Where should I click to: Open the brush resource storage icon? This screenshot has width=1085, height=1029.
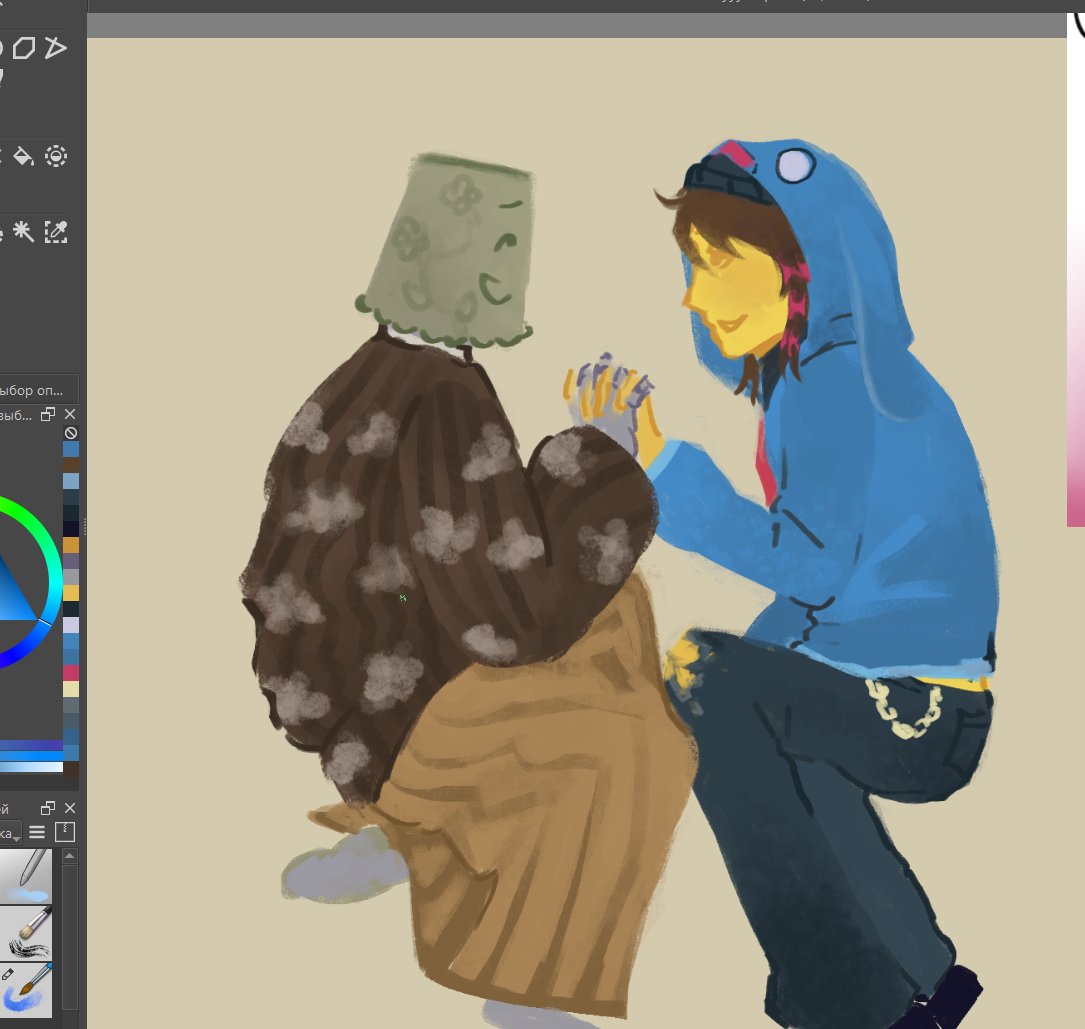(64, 832)
